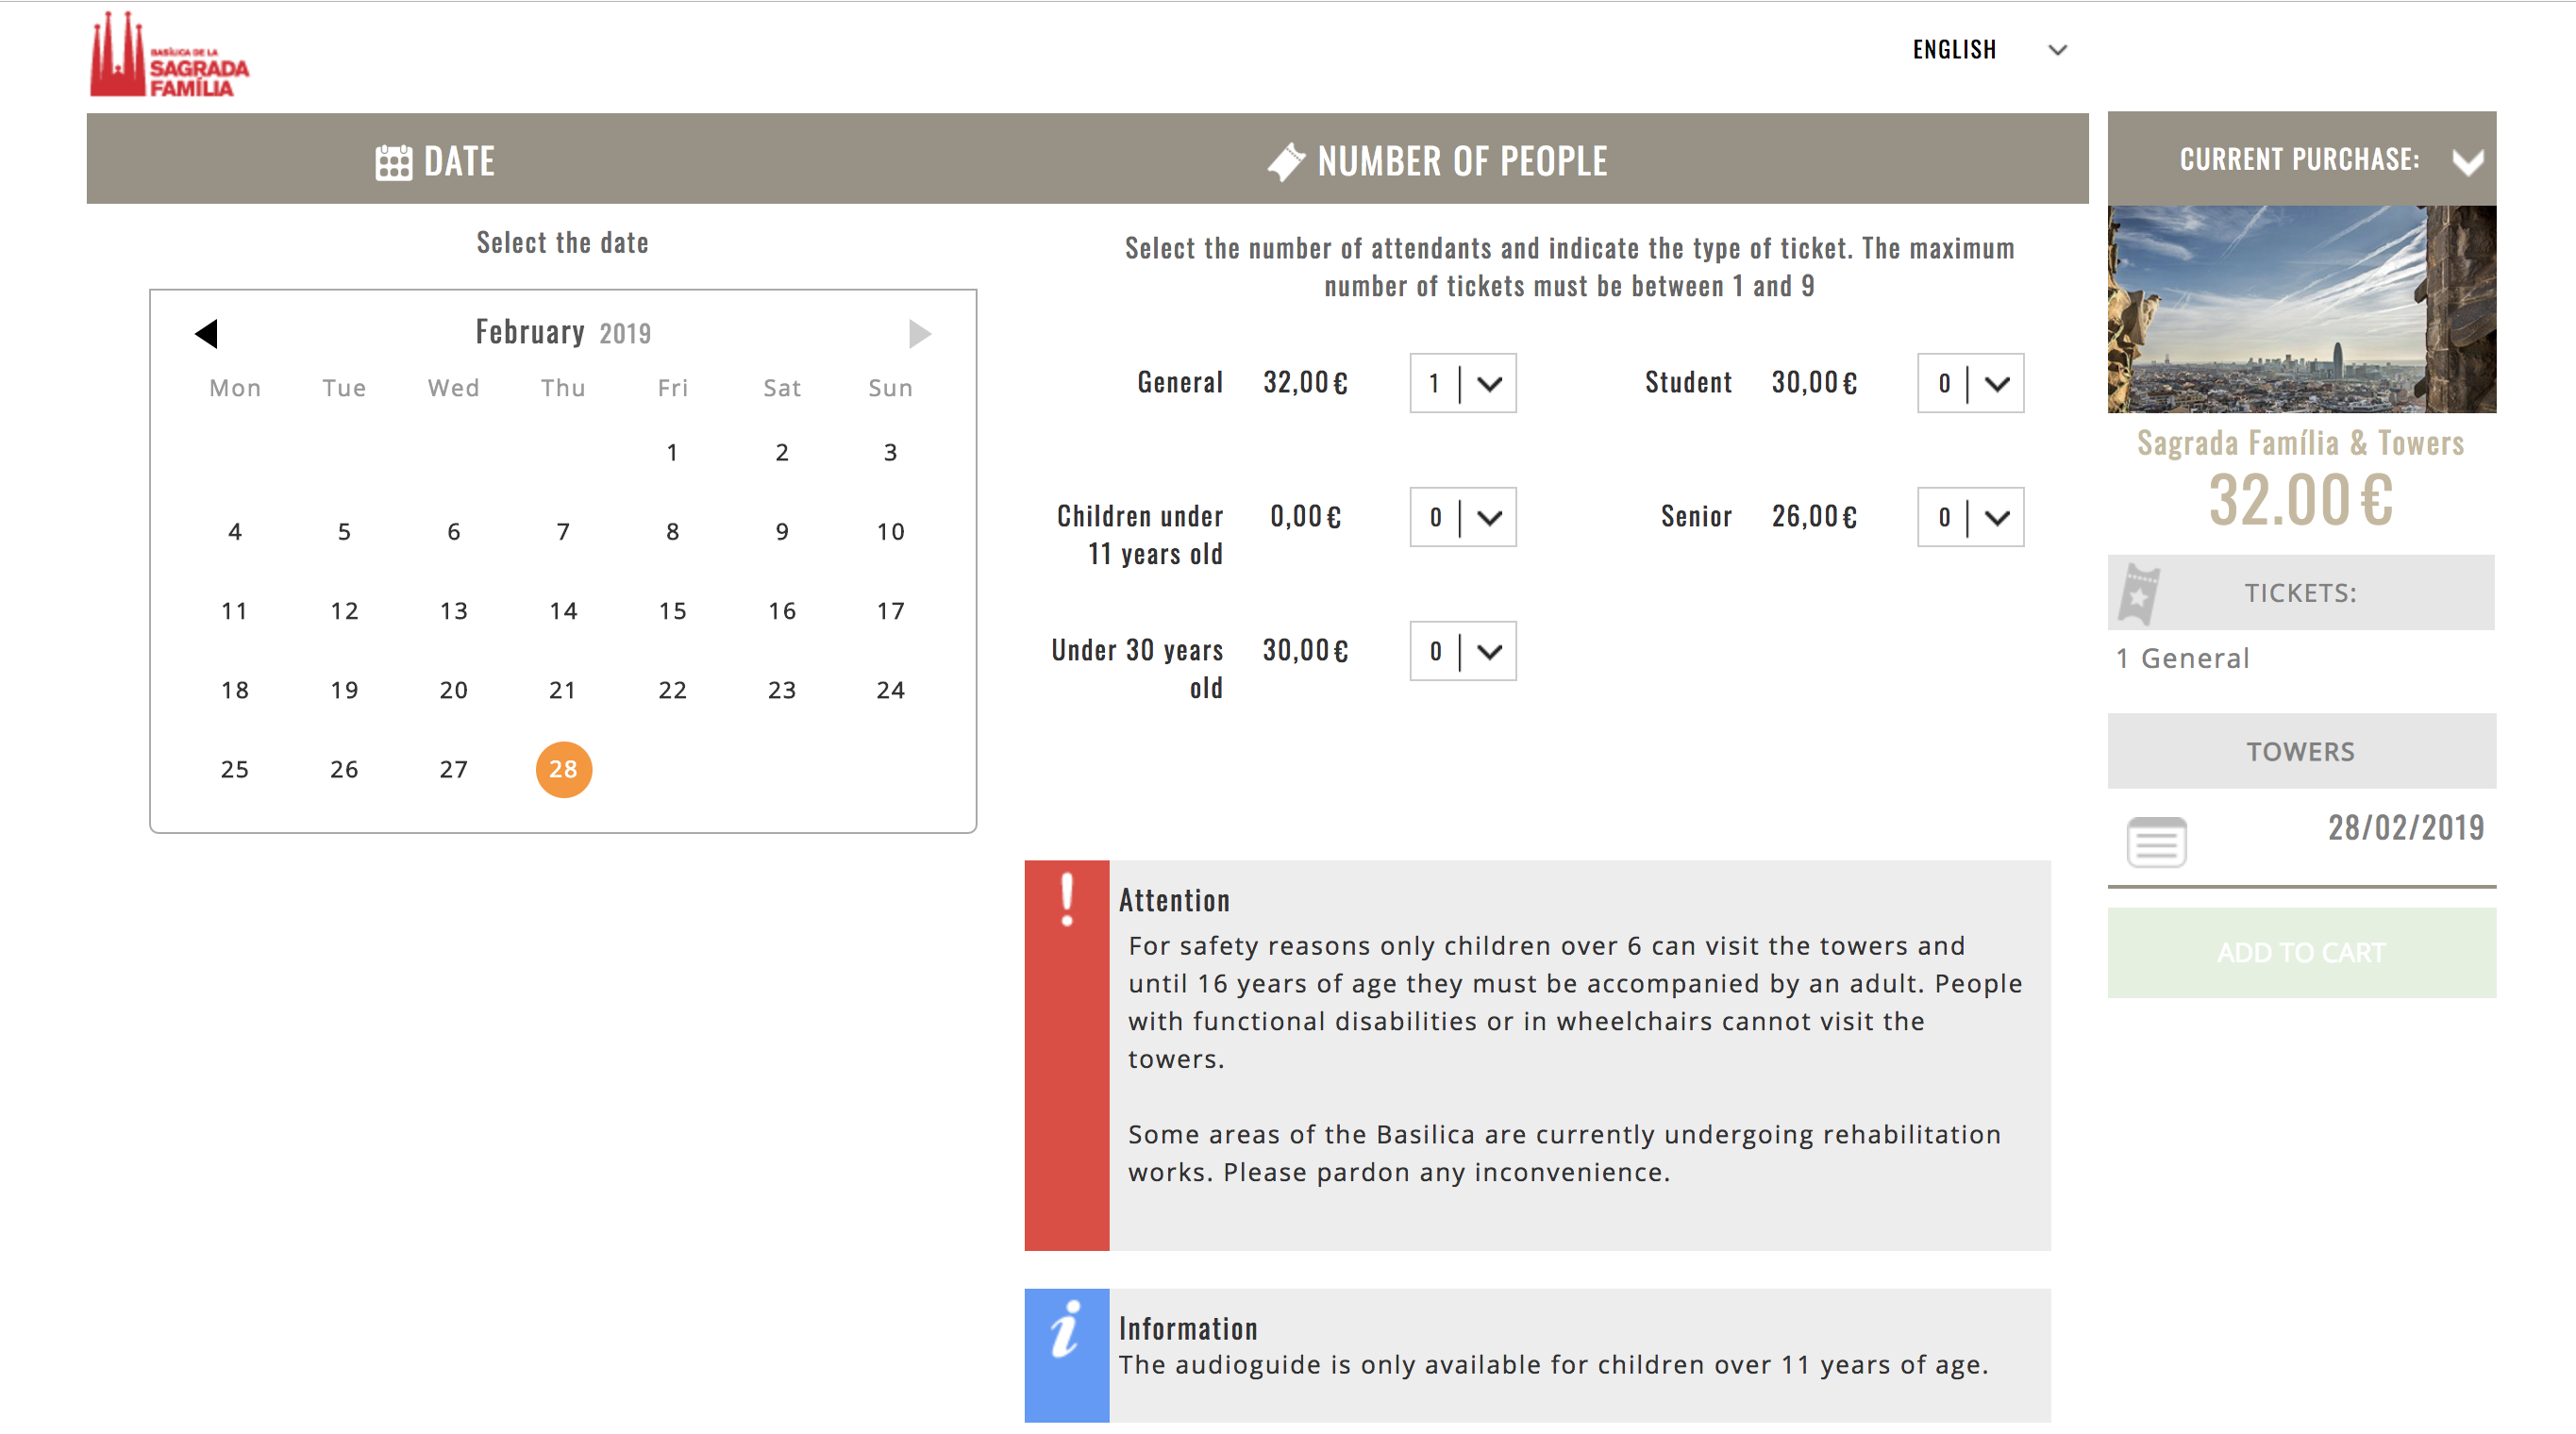Go to next month arrow
Viewport: 2576px width, 1434px height.
920,333
